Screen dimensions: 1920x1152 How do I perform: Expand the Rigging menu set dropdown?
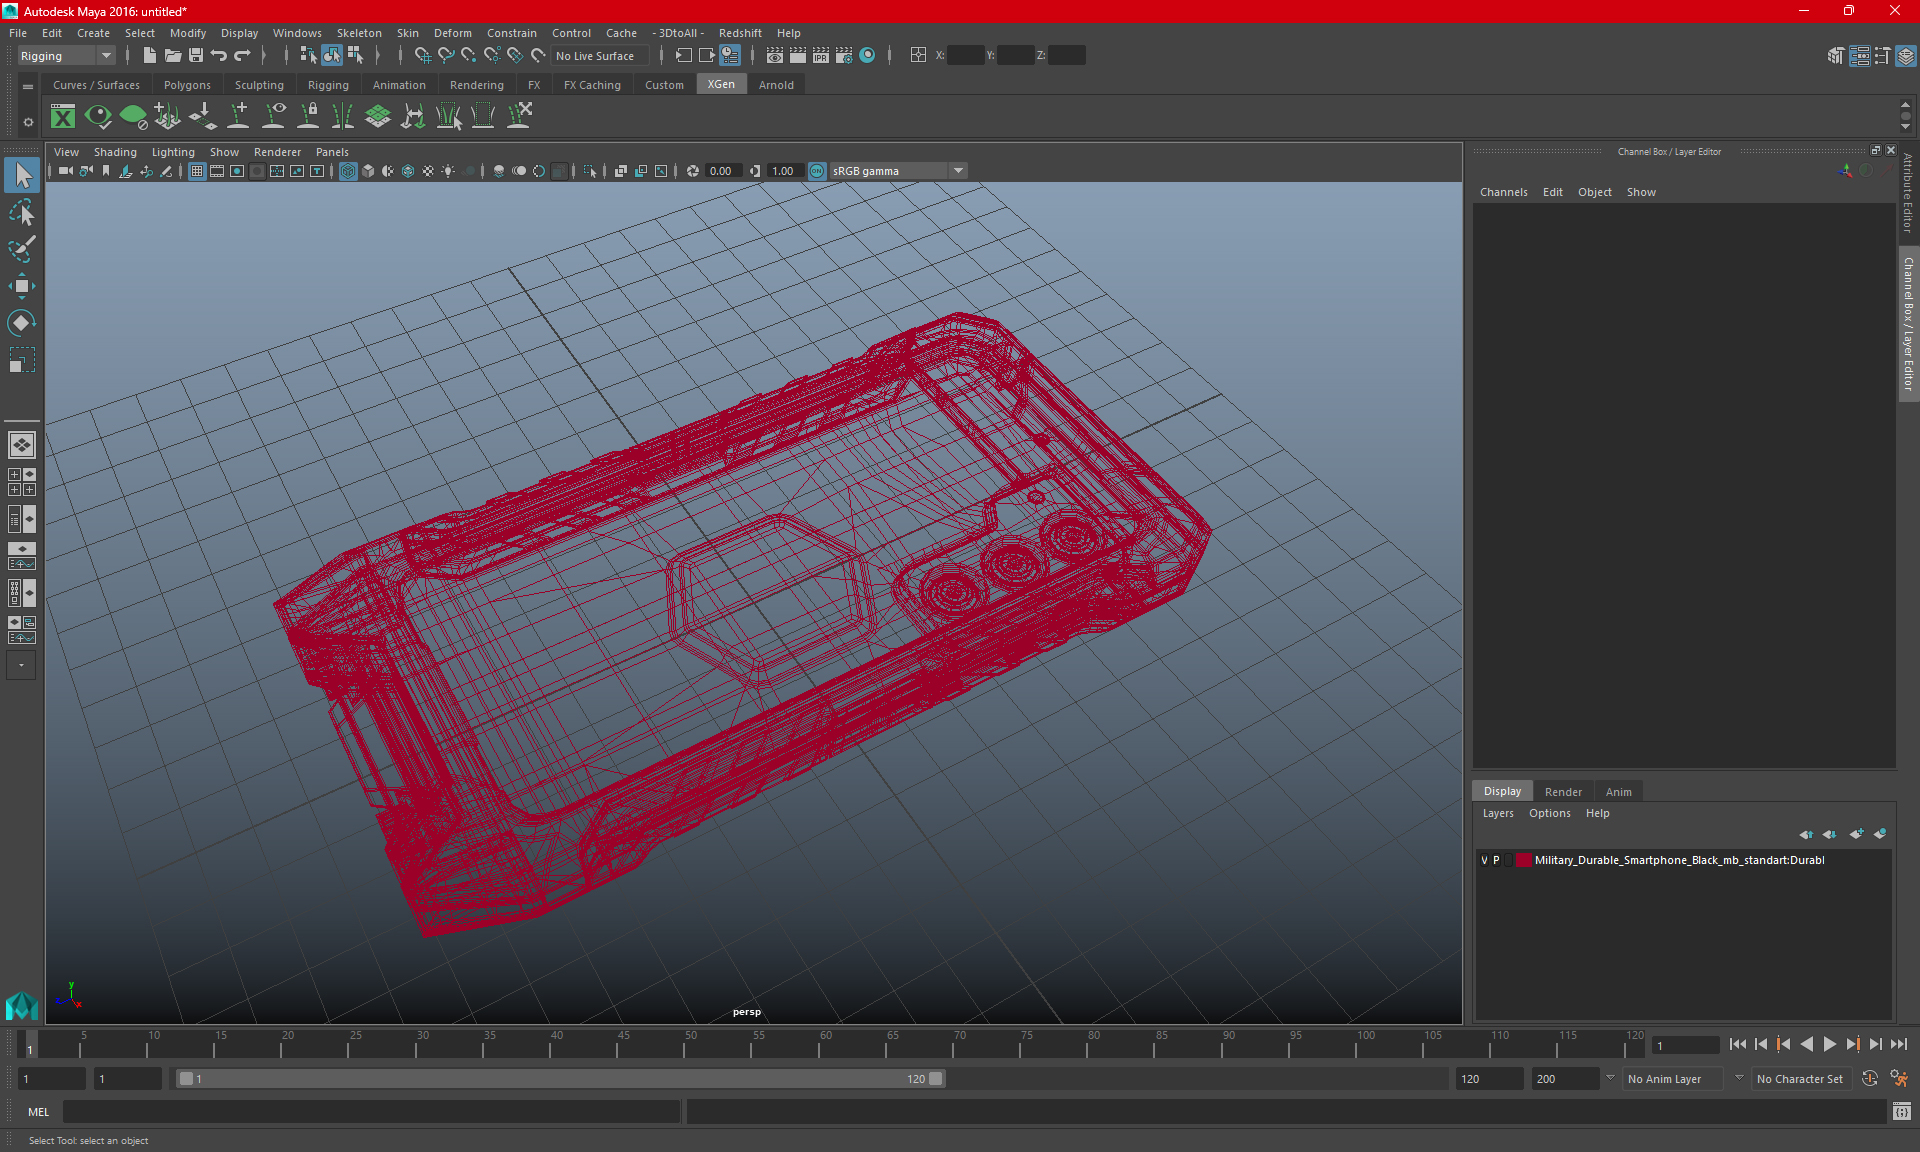click(105, 56)
